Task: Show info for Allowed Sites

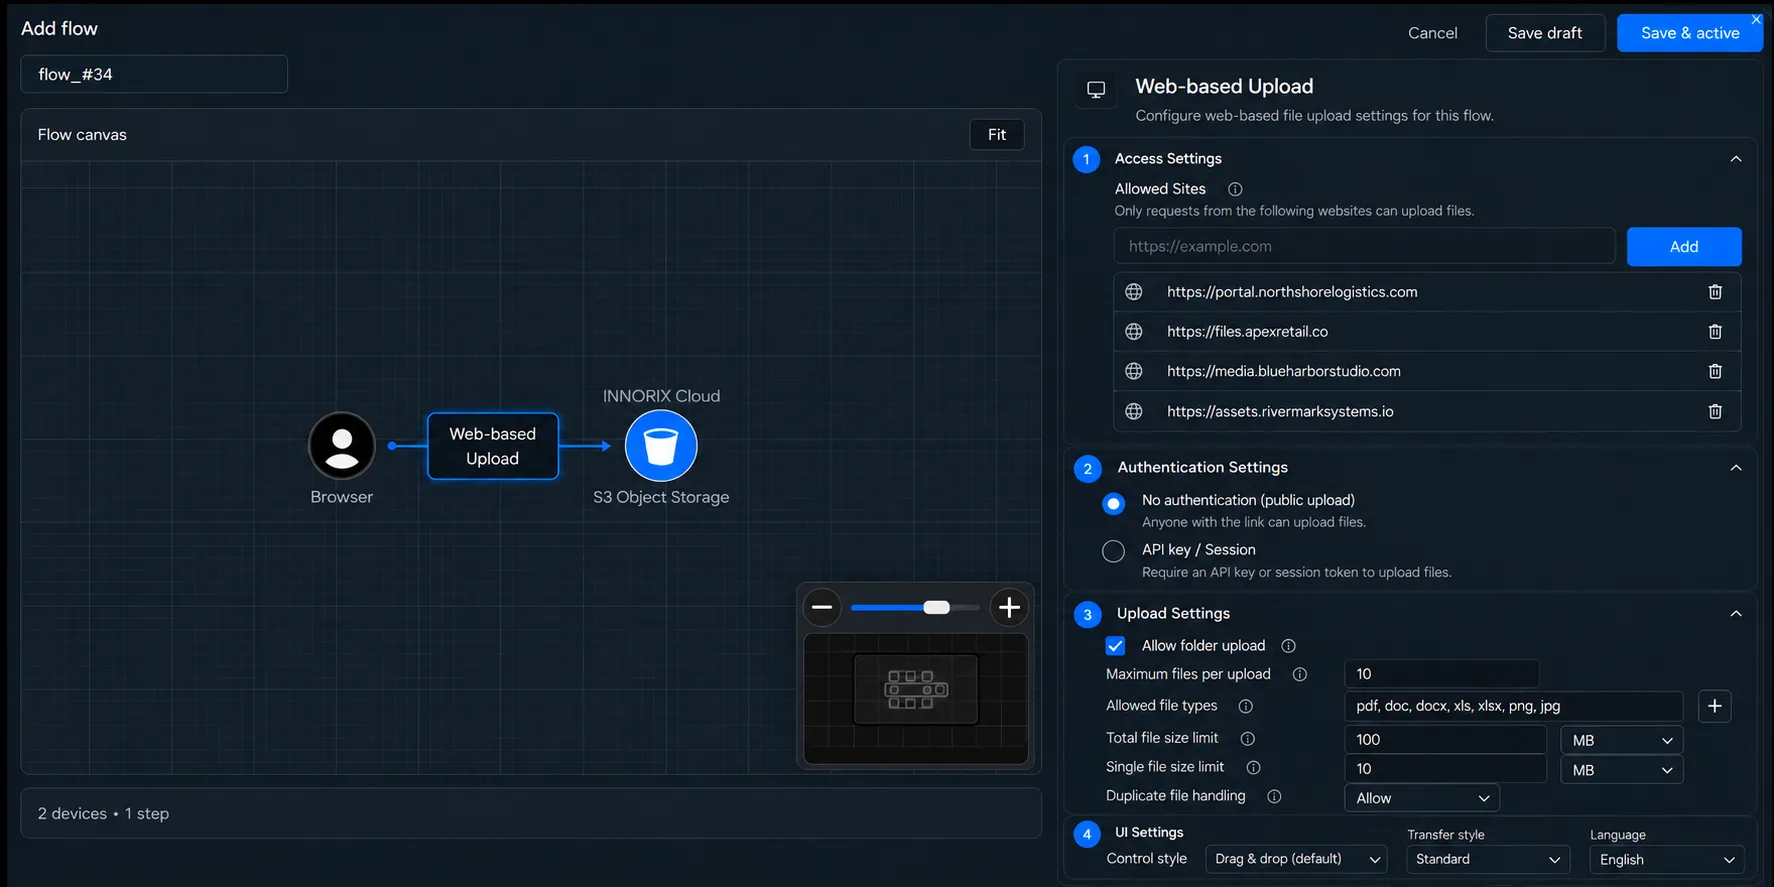Action: coord(1235,189)
